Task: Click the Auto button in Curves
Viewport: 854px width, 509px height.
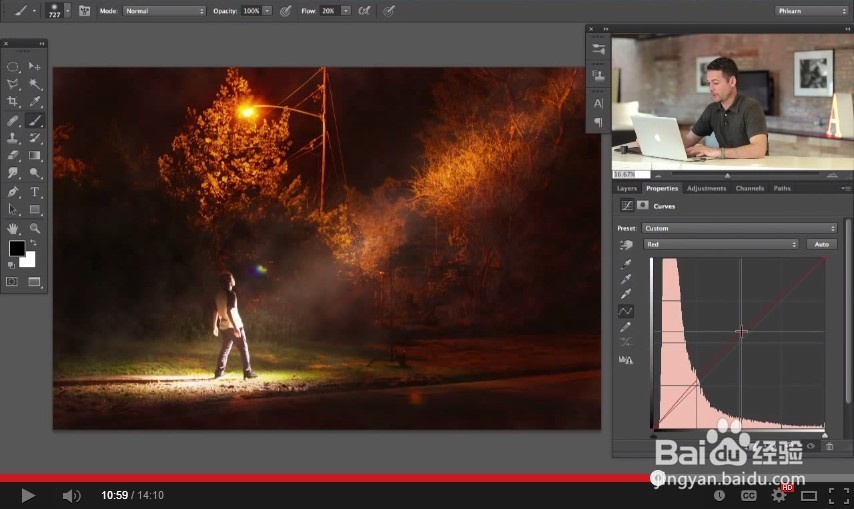Action: (821, 244)
